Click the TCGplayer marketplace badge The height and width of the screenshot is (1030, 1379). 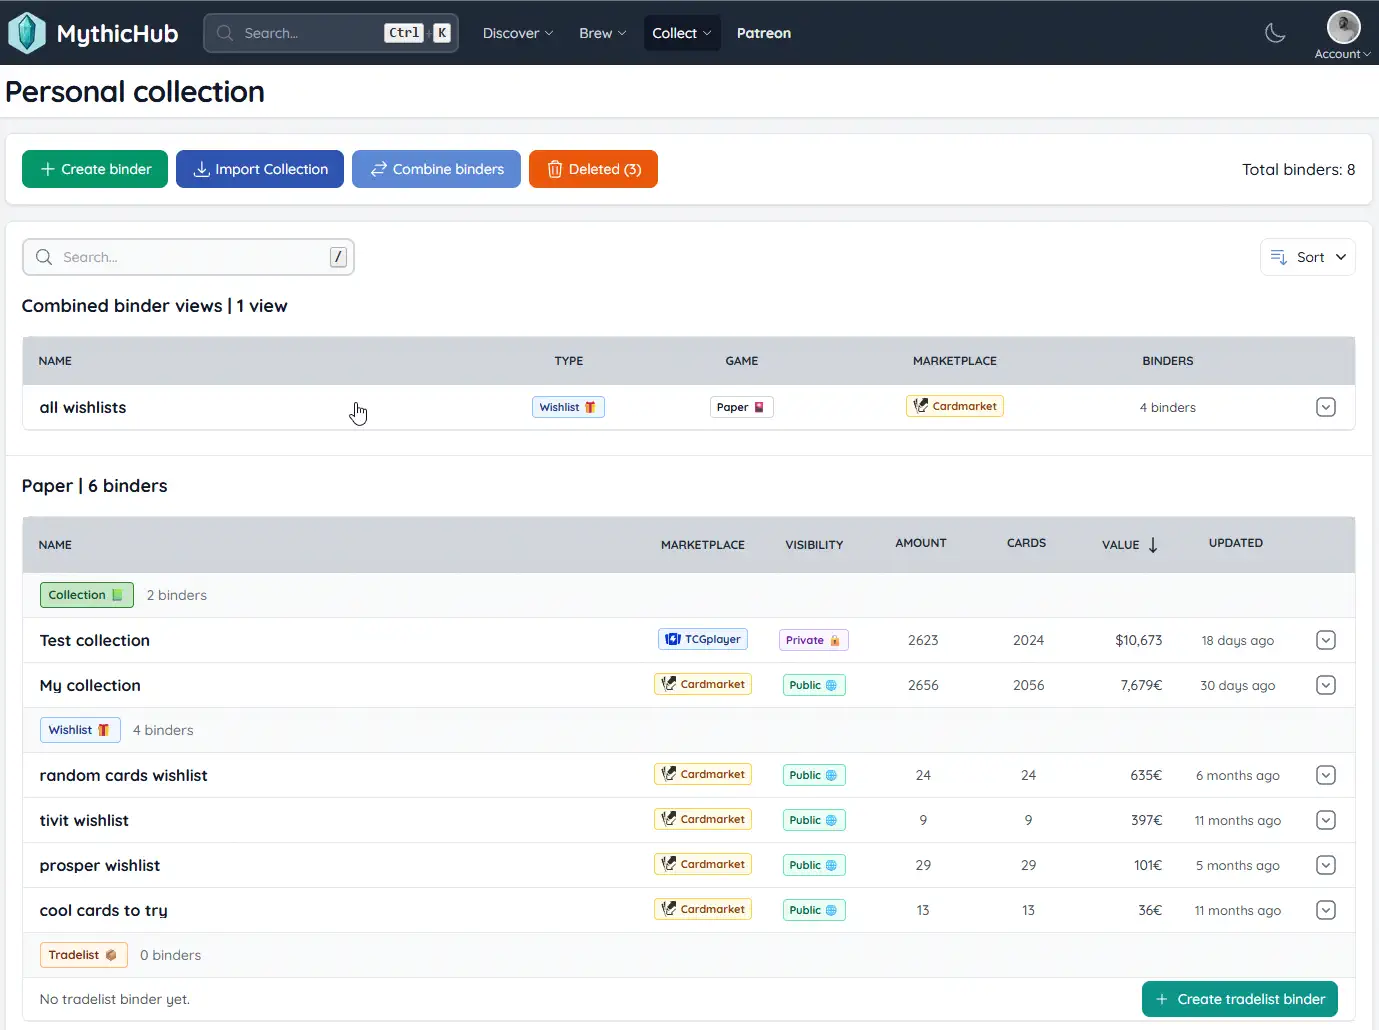click(x=703, y=639)
